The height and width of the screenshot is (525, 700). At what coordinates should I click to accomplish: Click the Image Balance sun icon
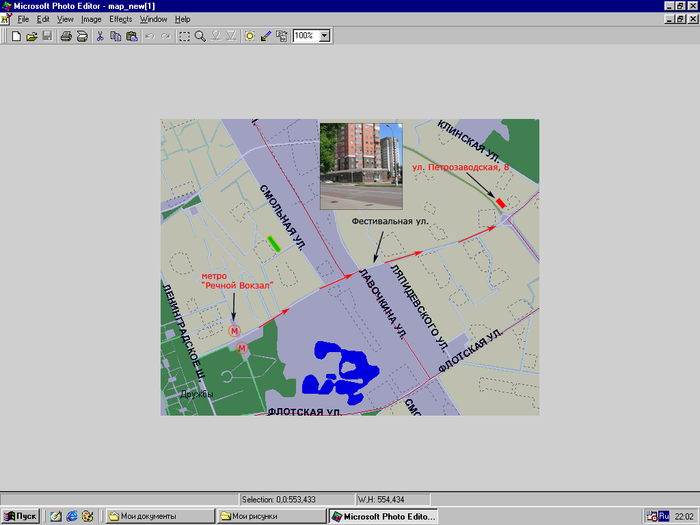(250, 36)
